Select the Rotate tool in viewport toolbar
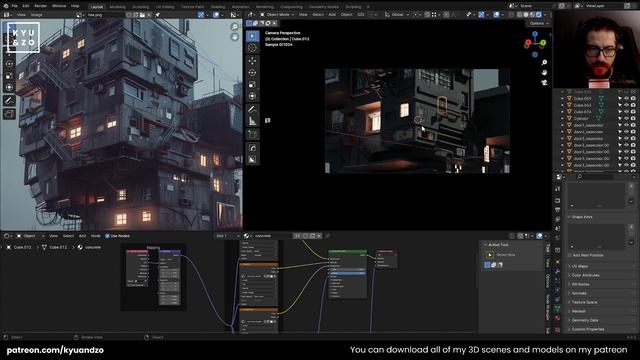Image resolution: width=640 pixels, height=360 pixels. (x=252, y=73)
